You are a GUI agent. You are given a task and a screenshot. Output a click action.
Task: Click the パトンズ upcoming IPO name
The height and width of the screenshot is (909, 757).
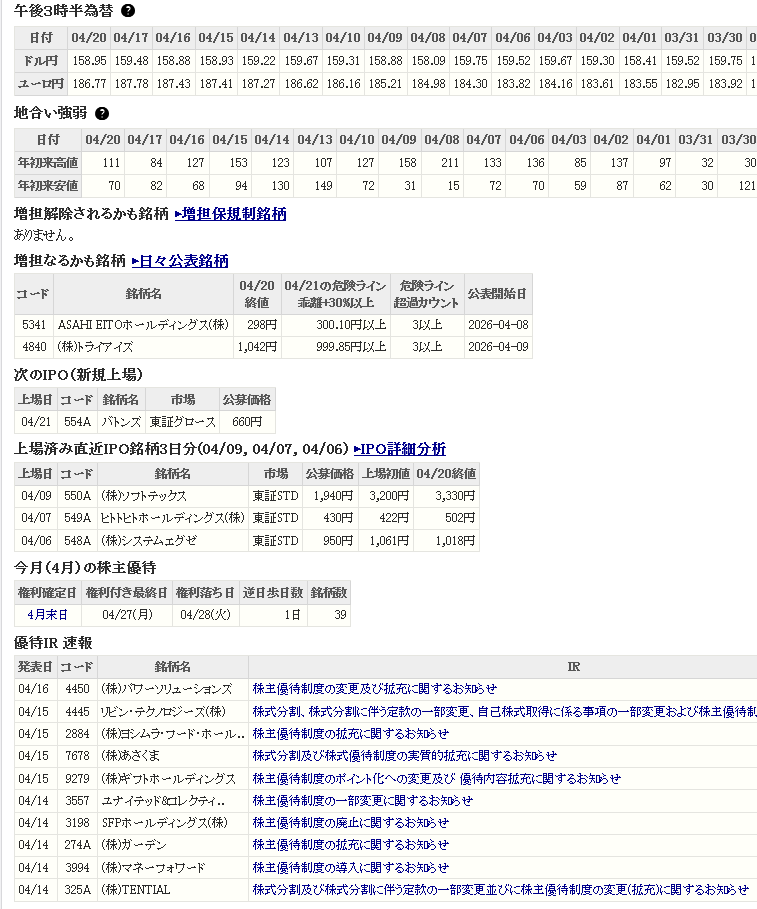point(120,422)
